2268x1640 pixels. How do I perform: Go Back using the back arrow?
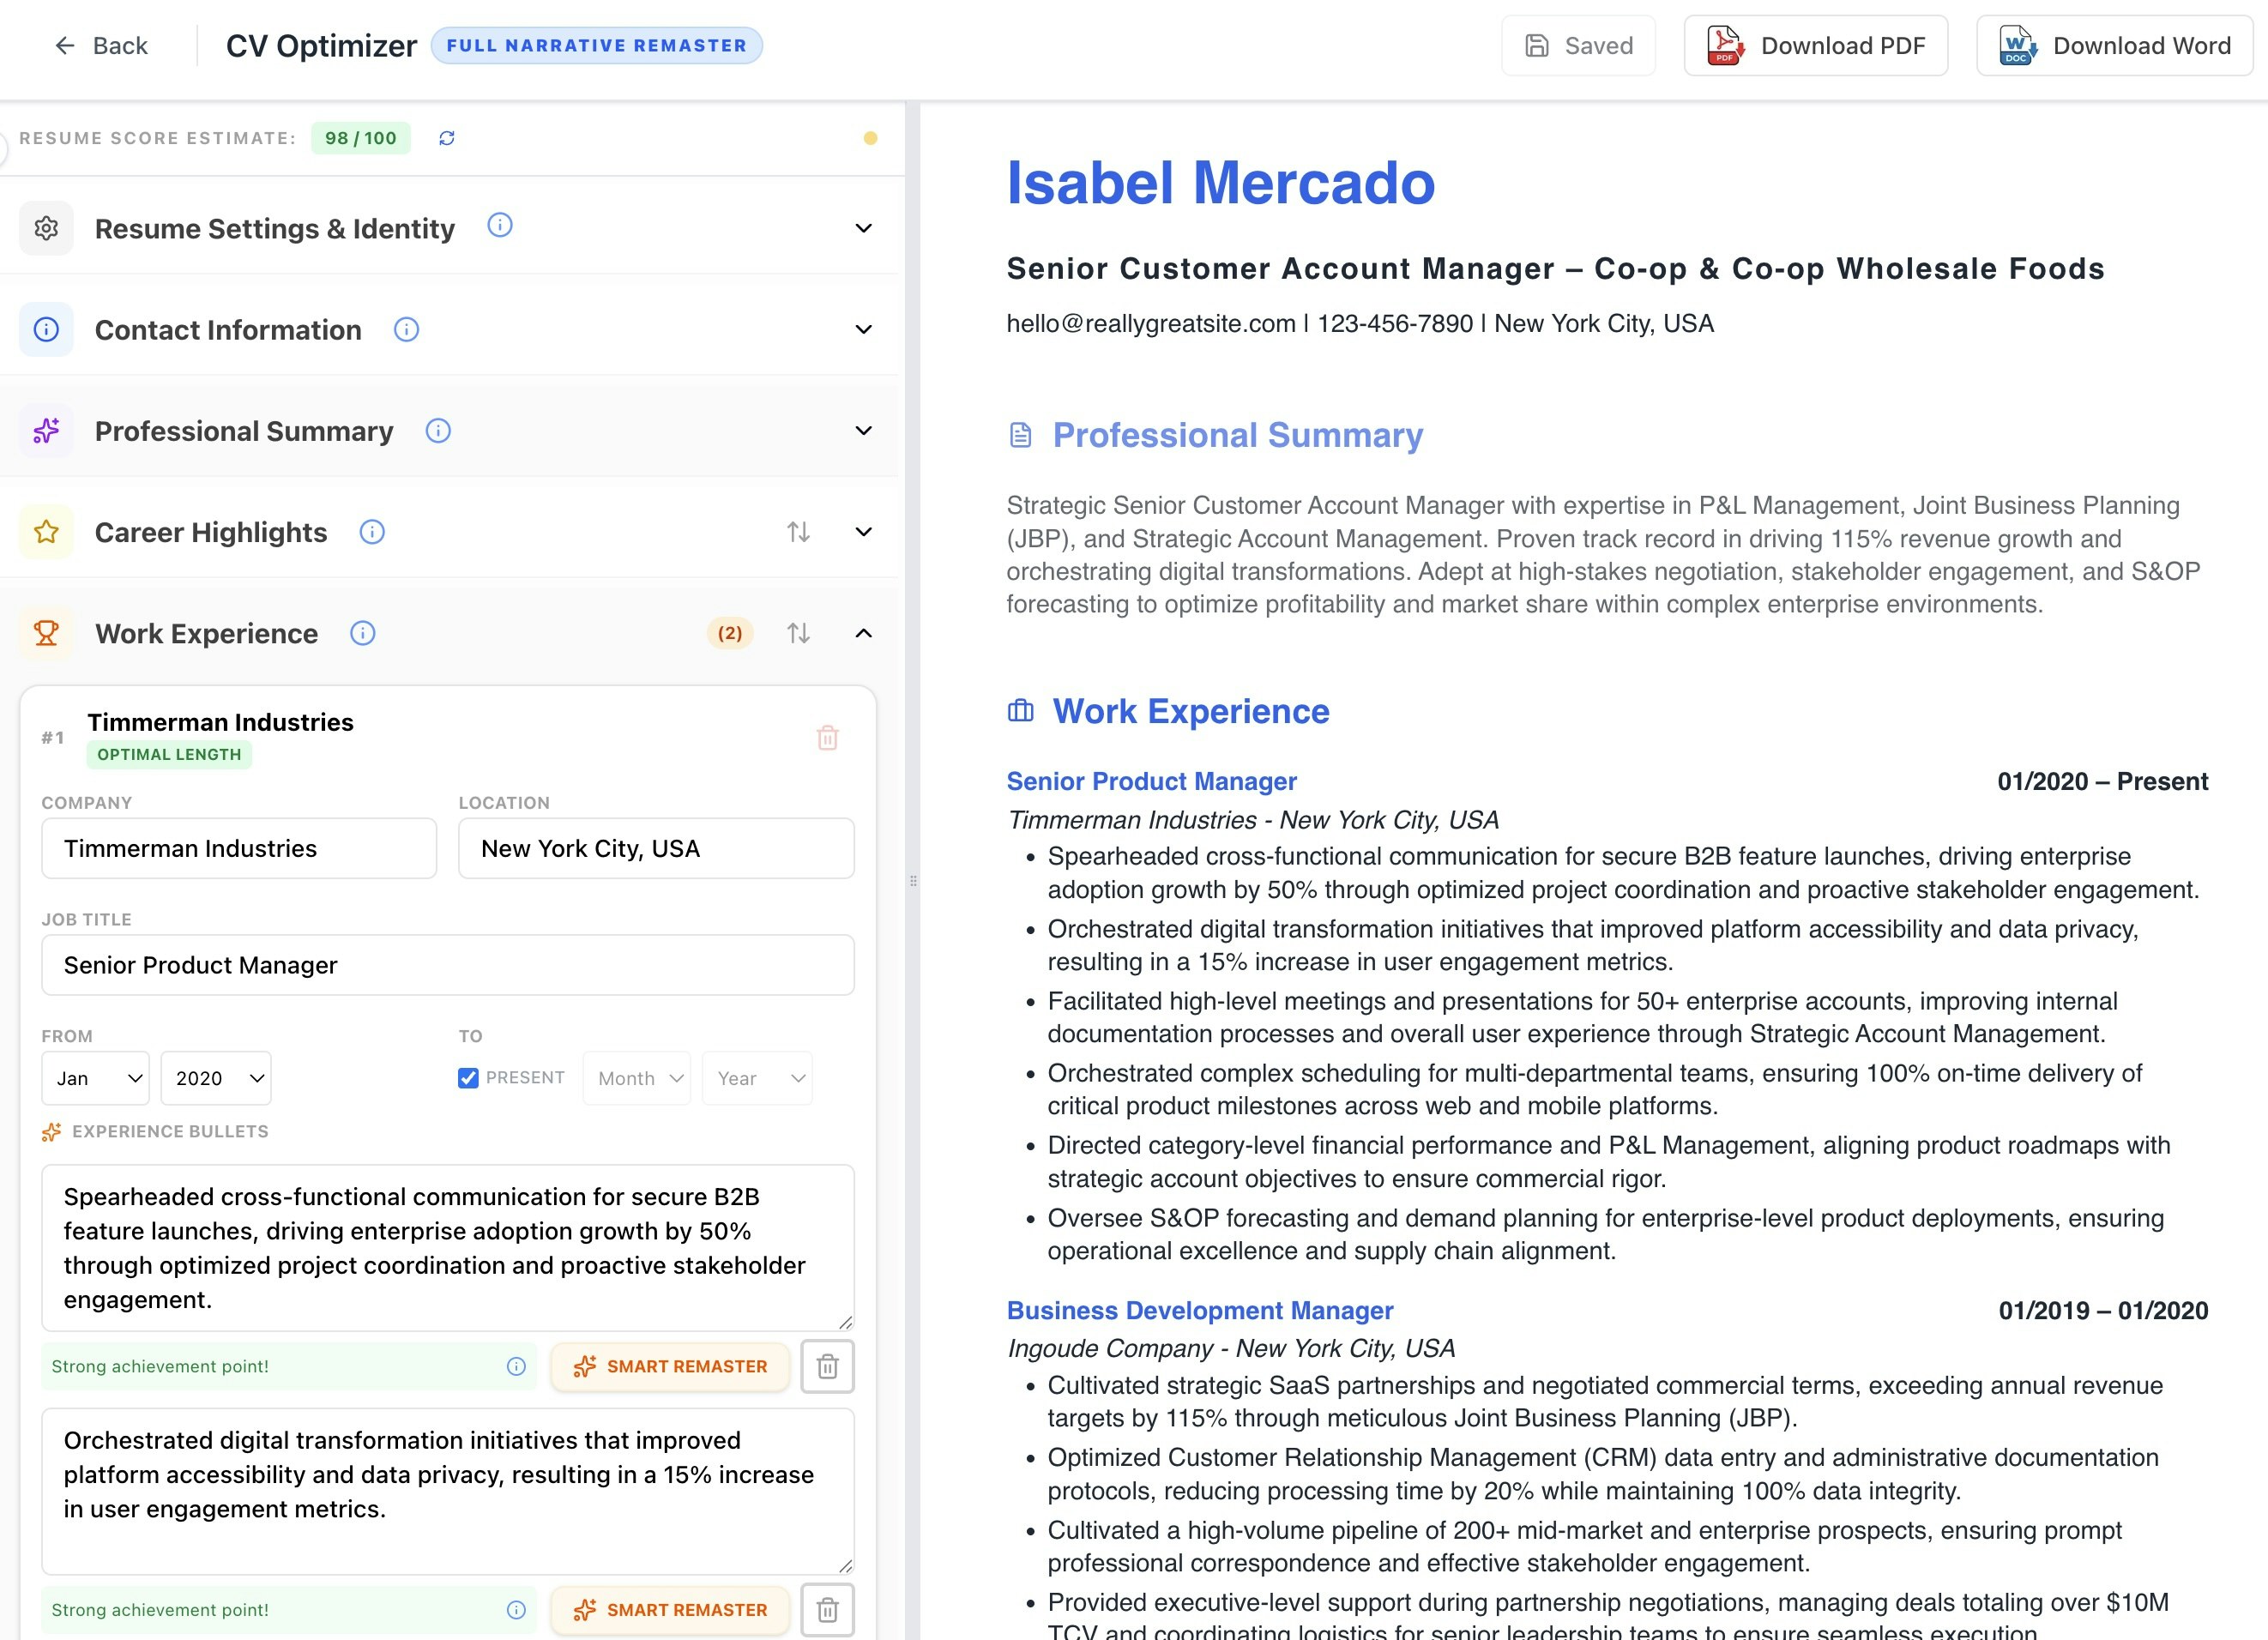pyautogui.click(x=64, y=45)
